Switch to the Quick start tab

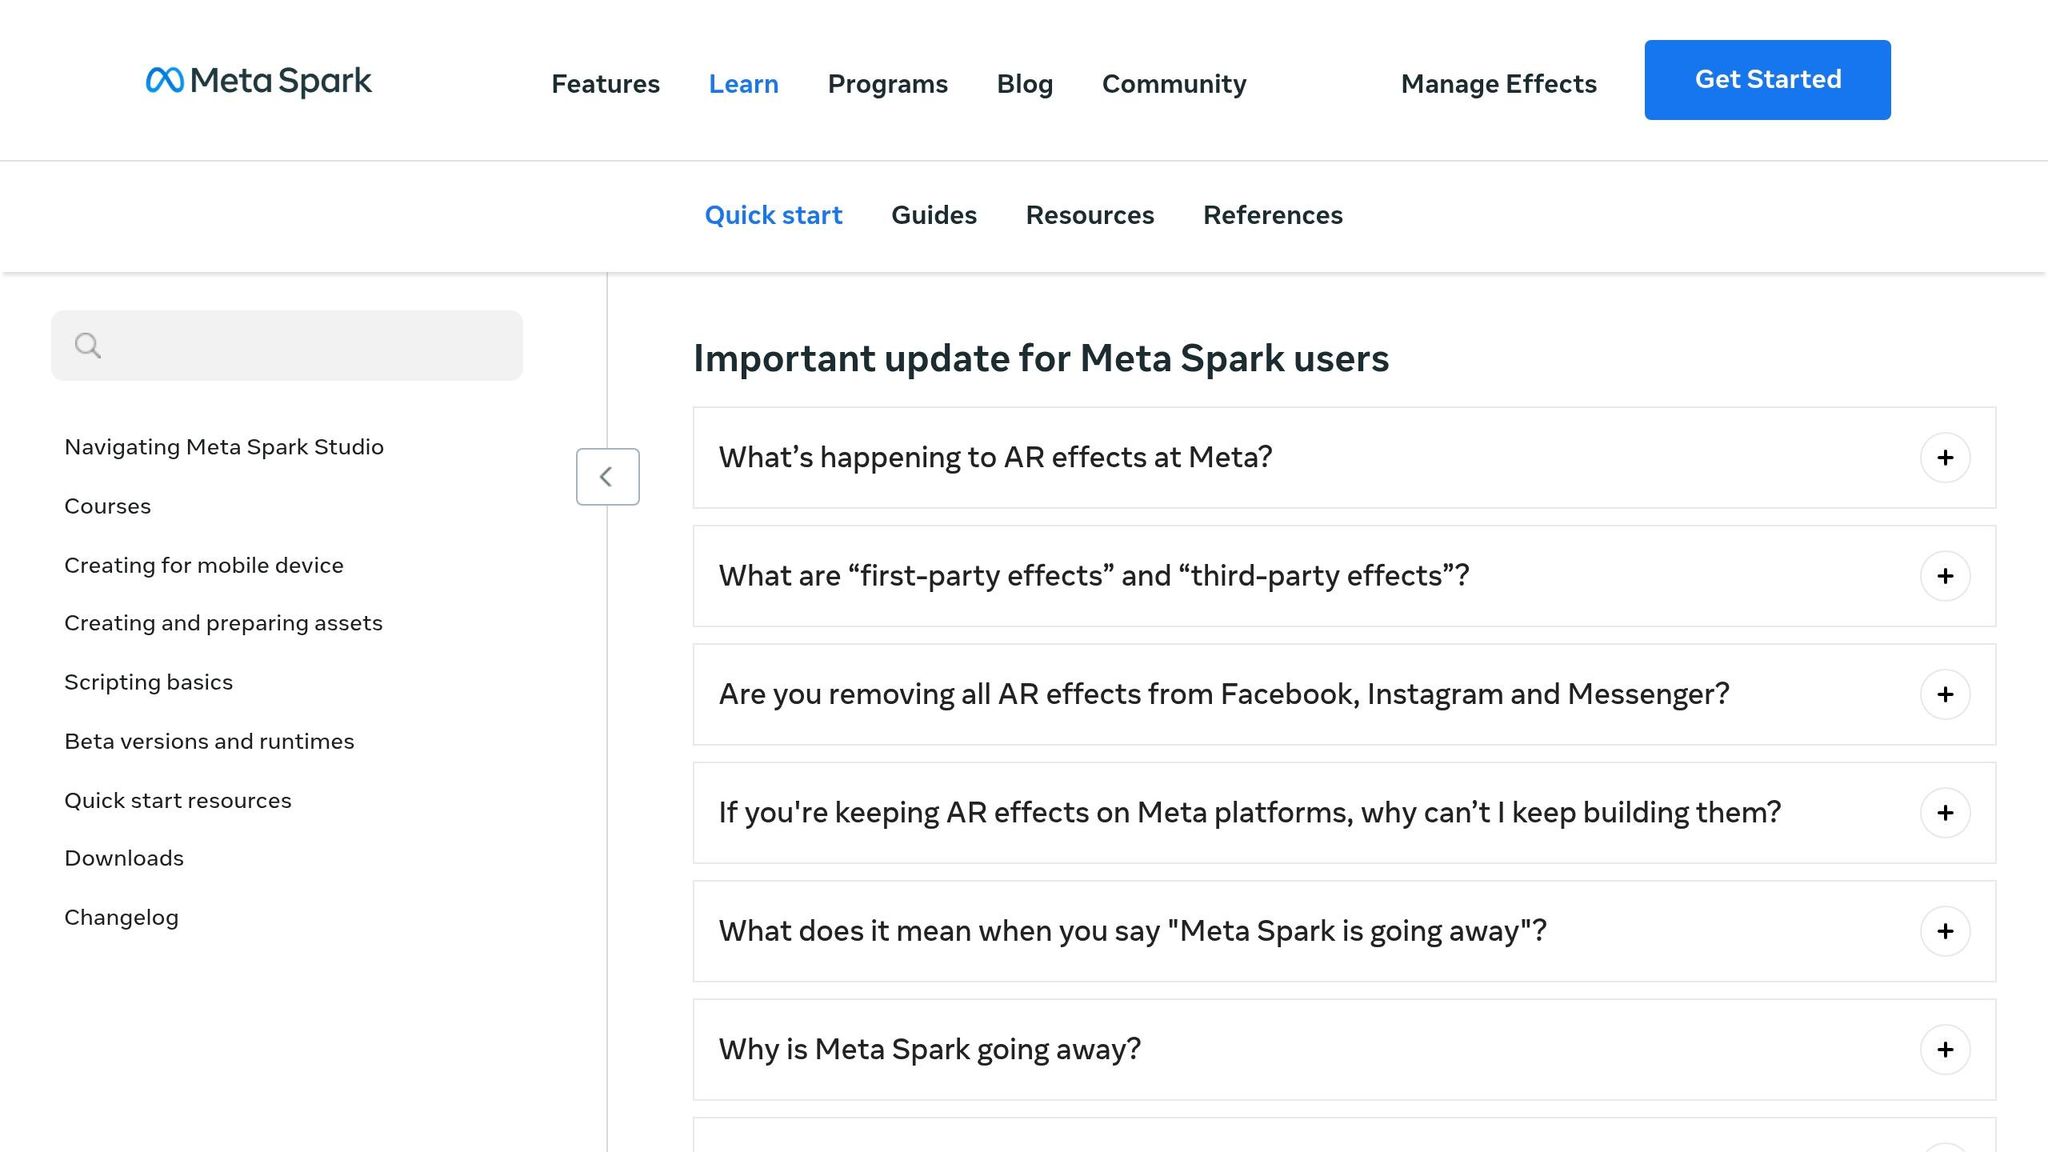[x=773, y=215]
